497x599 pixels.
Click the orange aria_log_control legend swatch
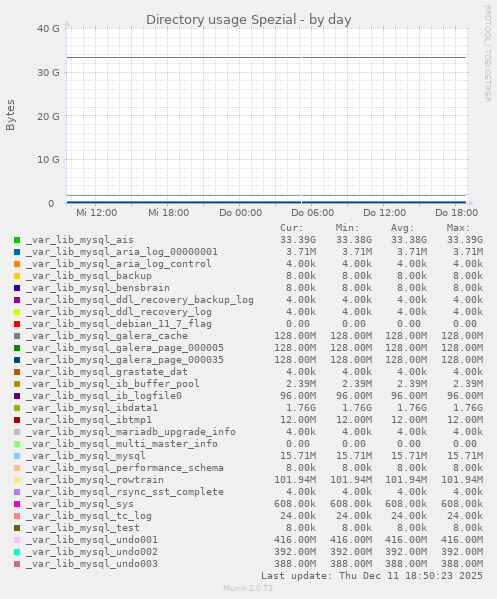click(17, 264)
